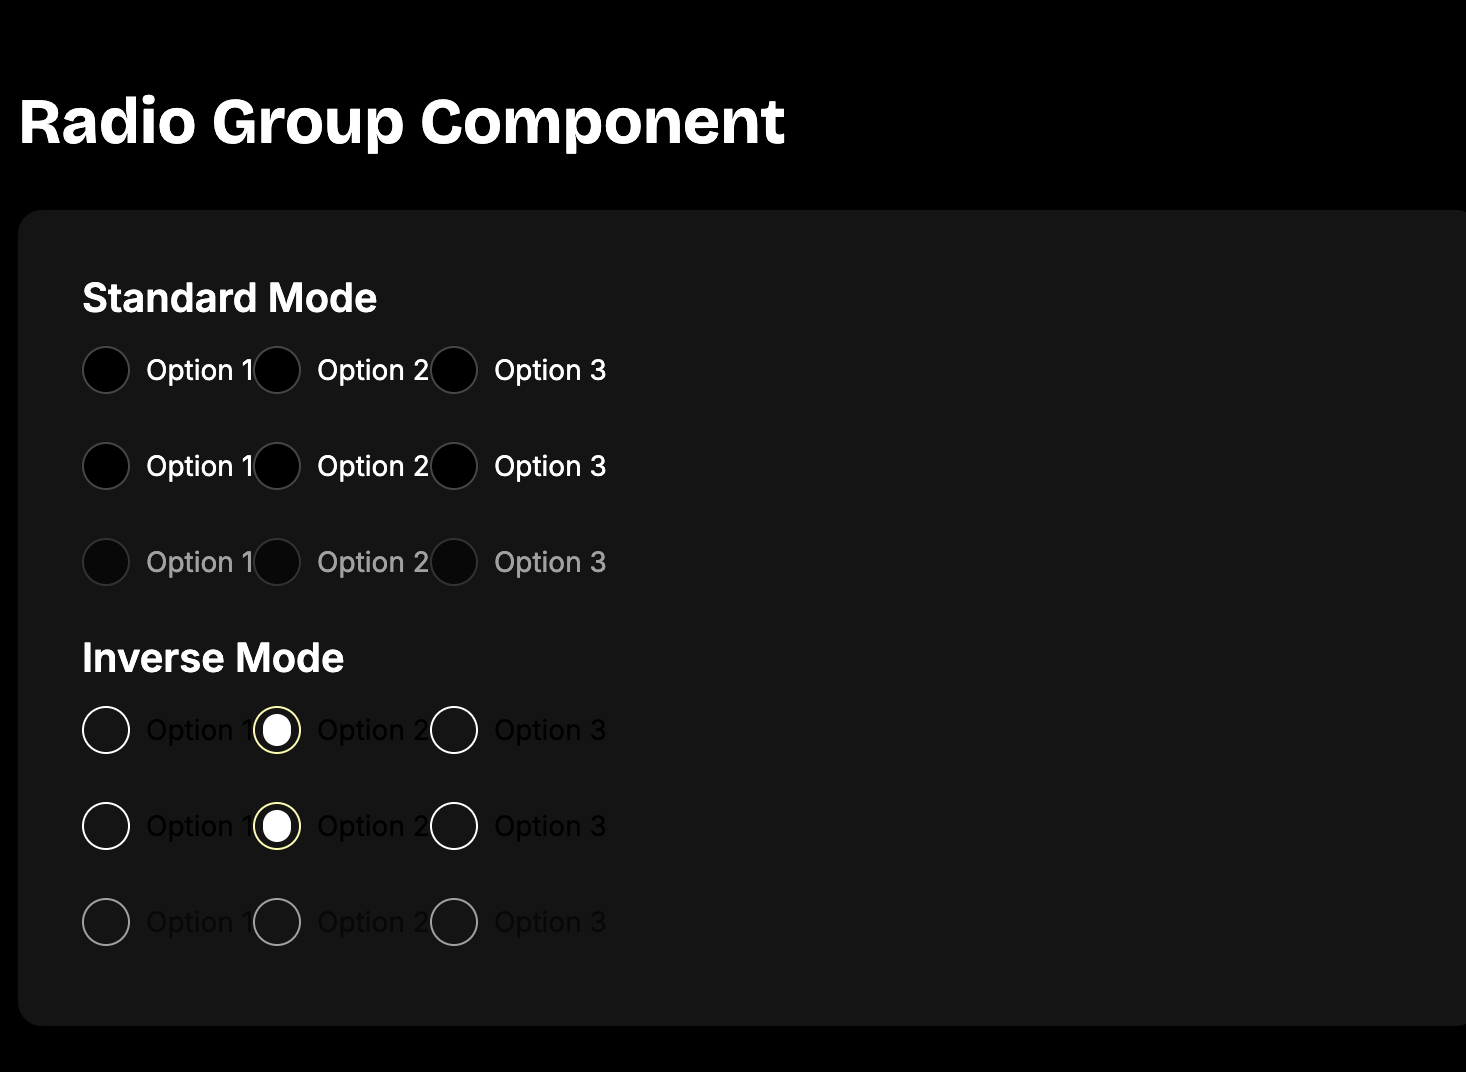This screenshot has height=1072, width=1466.
Task: Select Option 1 radio in first Standard Mode row
Action: point(106,370)
